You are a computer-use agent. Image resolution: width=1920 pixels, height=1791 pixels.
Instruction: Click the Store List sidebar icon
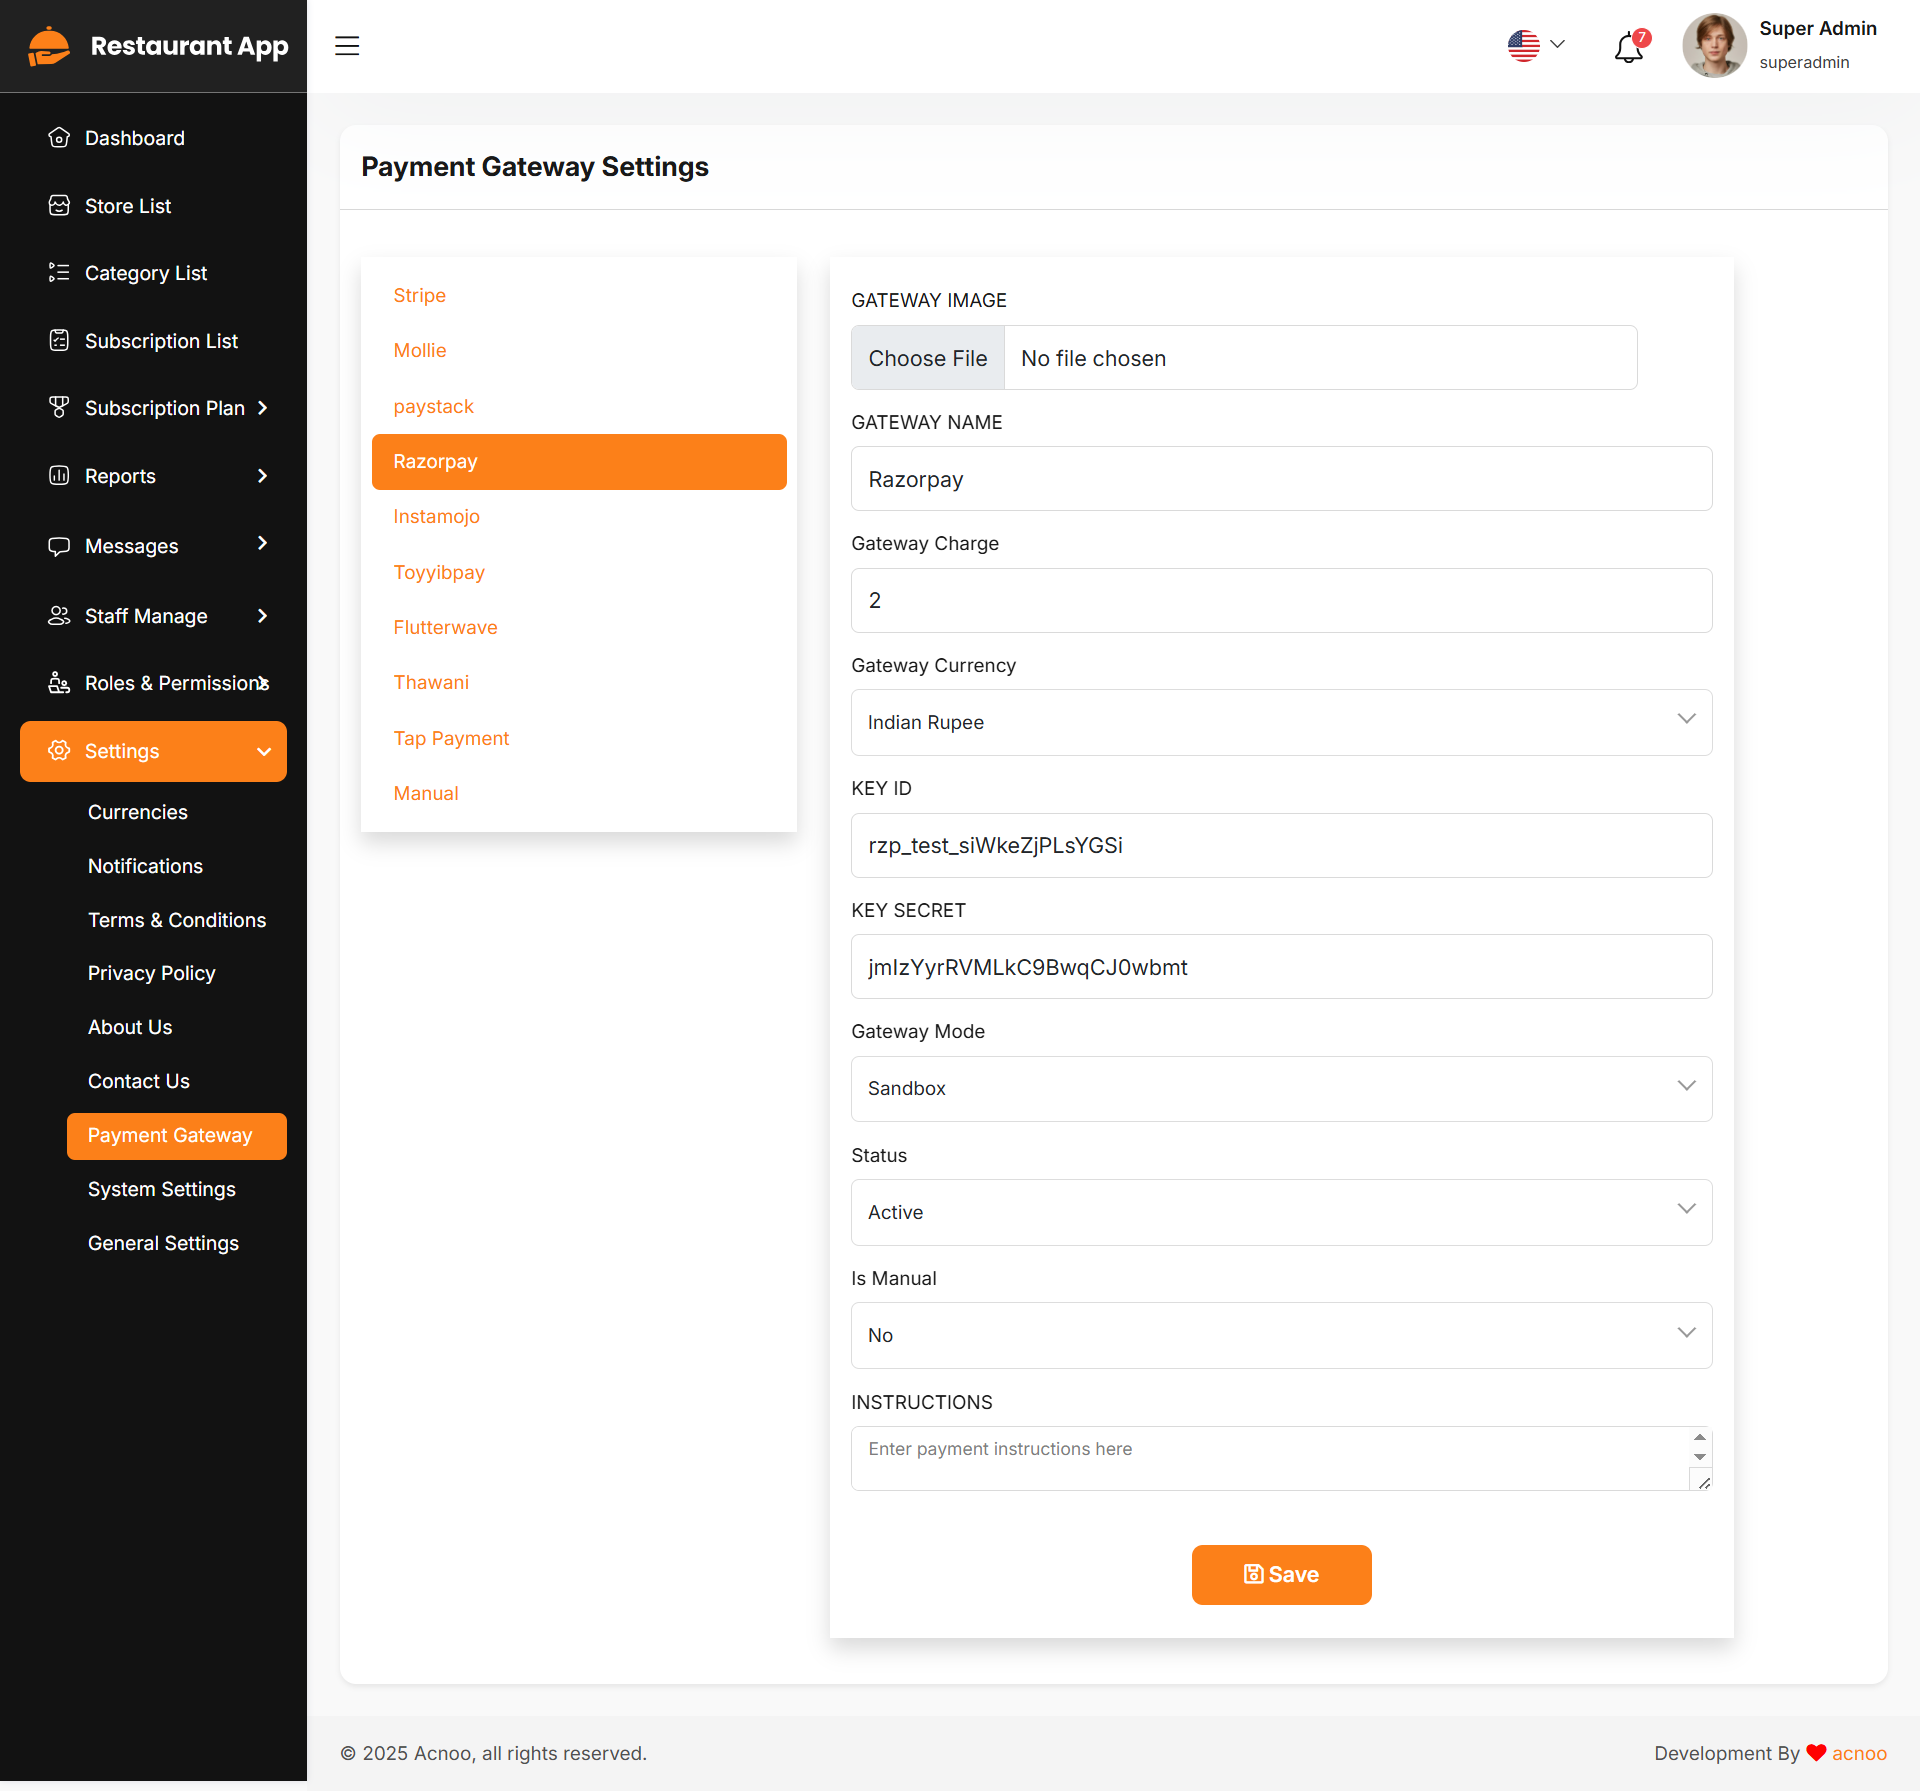59,206
